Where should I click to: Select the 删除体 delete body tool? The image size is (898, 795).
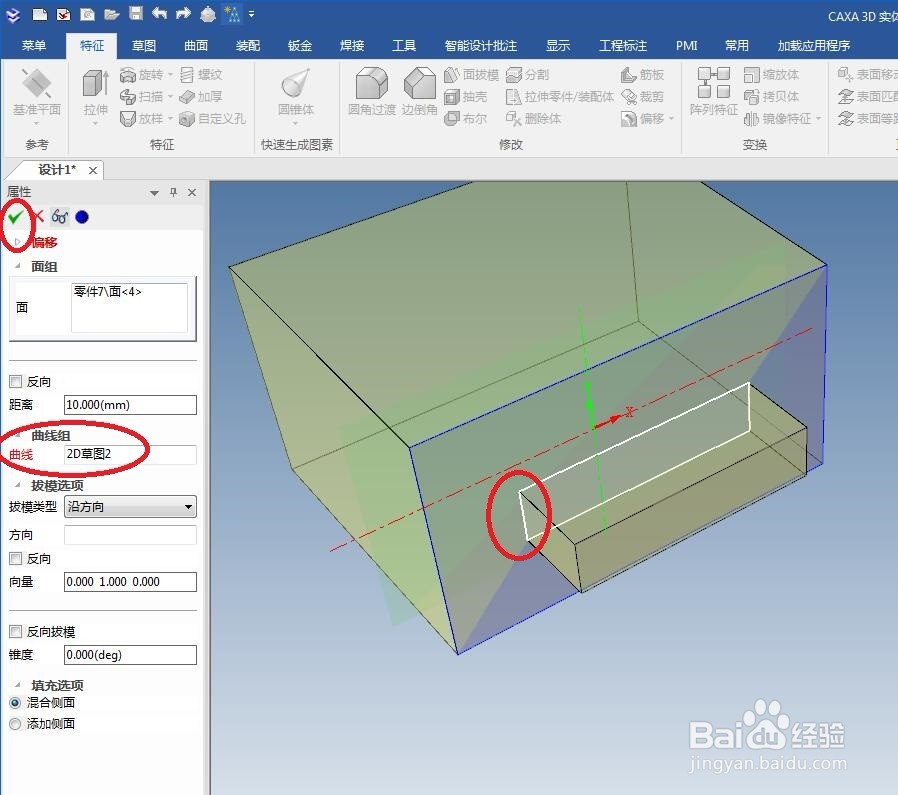pyautogui.click(x=534, y=119)
